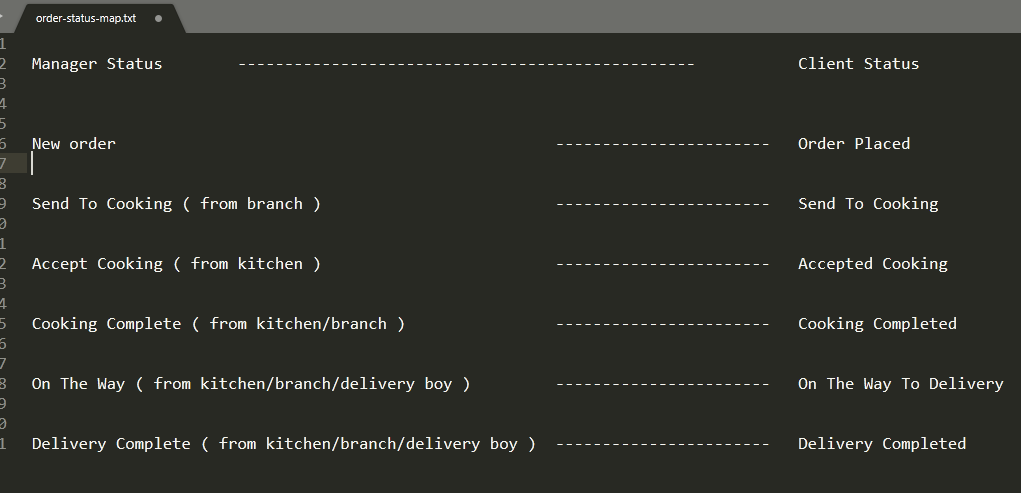Click "Cooking Complete ( from kitchen/branch )" text
Screen dimensions: 1021x493
point(218,324)
